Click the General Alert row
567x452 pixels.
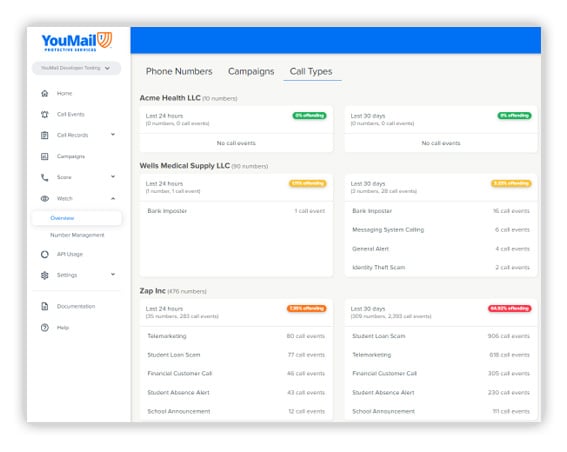point(441,249)
